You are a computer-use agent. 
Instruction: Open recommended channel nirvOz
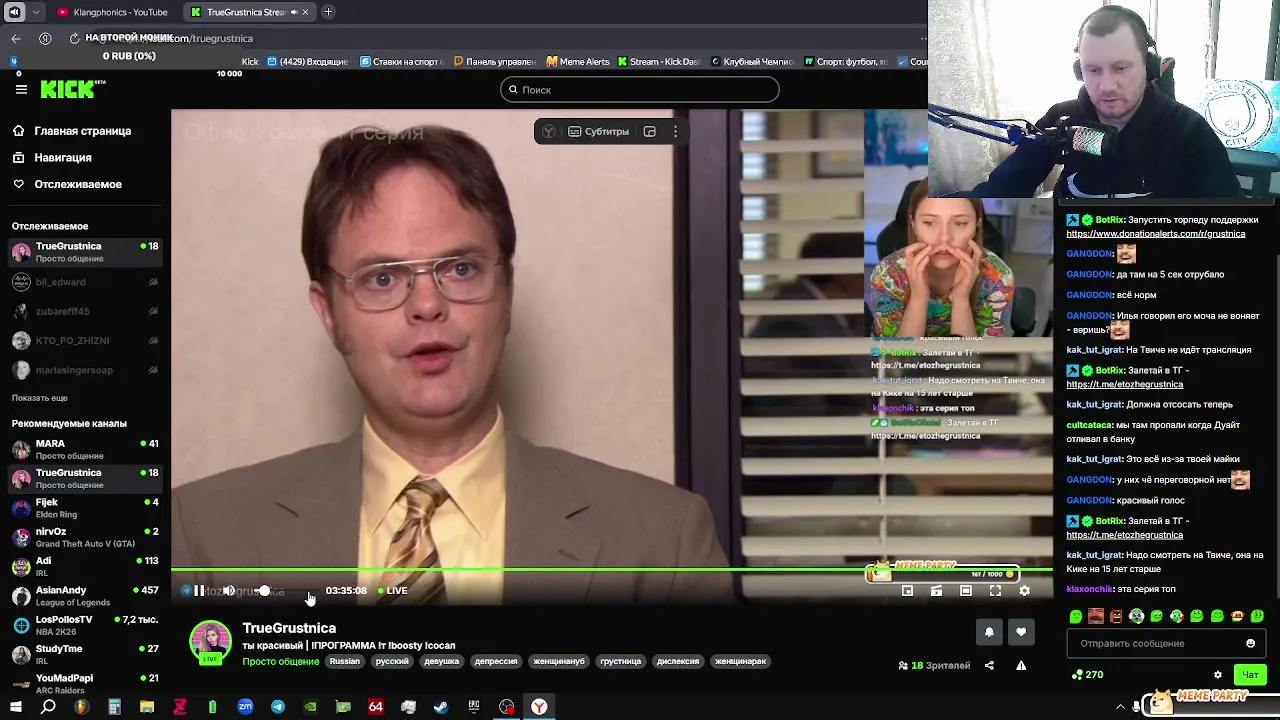pos(85,537)
